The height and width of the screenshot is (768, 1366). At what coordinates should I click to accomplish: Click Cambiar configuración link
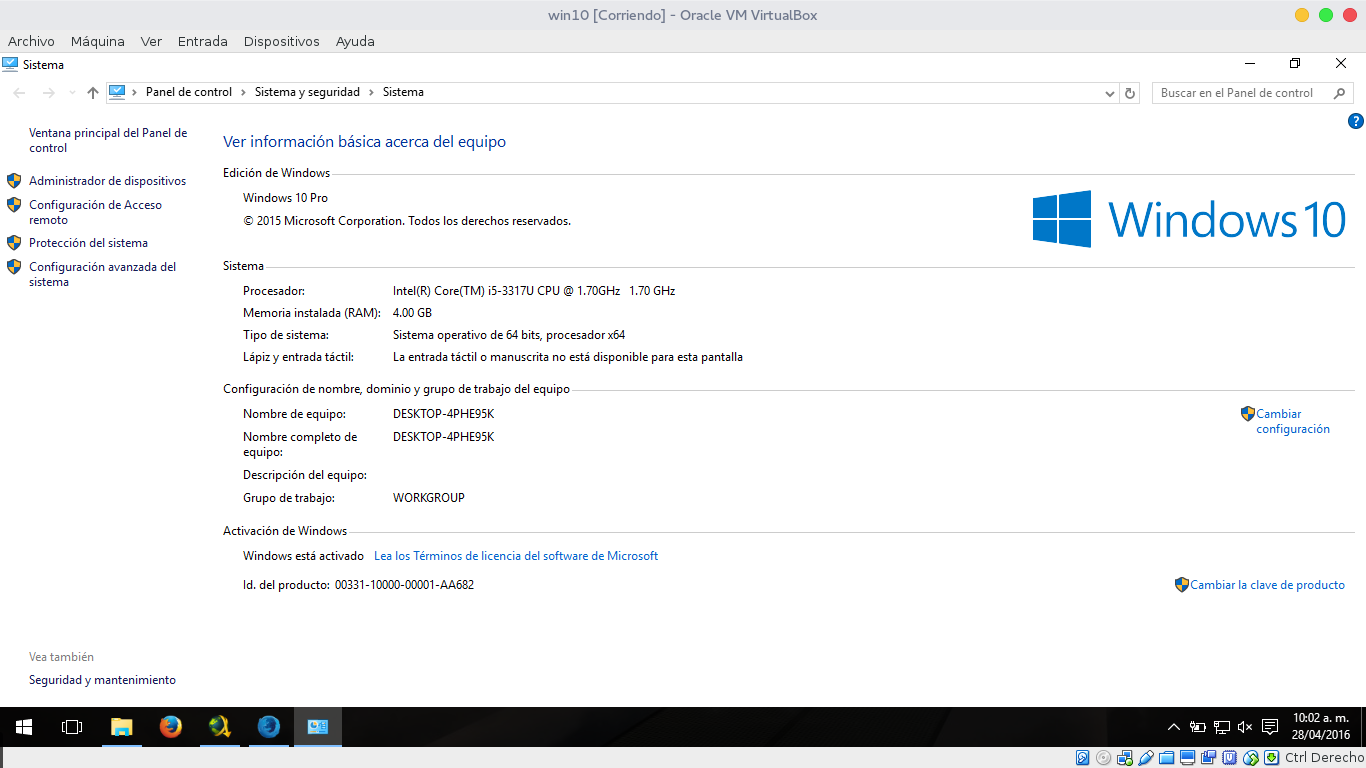coord(1293,421)
